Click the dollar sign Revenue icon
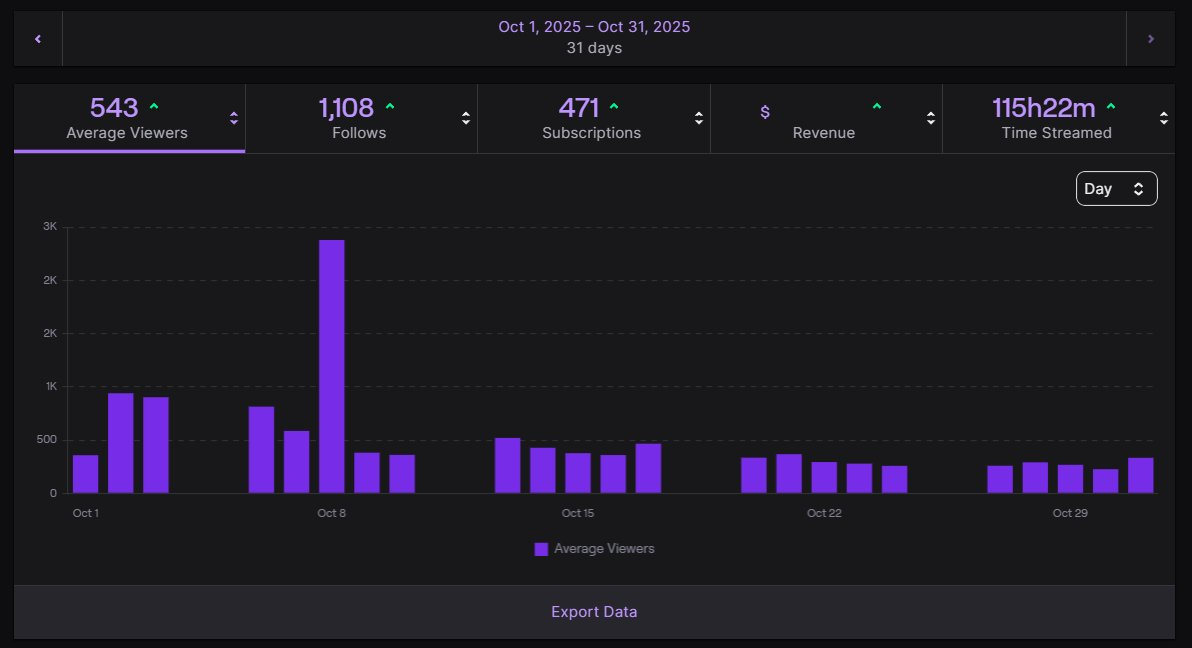Image resolution: width=1192 pixels, height=648 pixels. [x=765, y=112]
